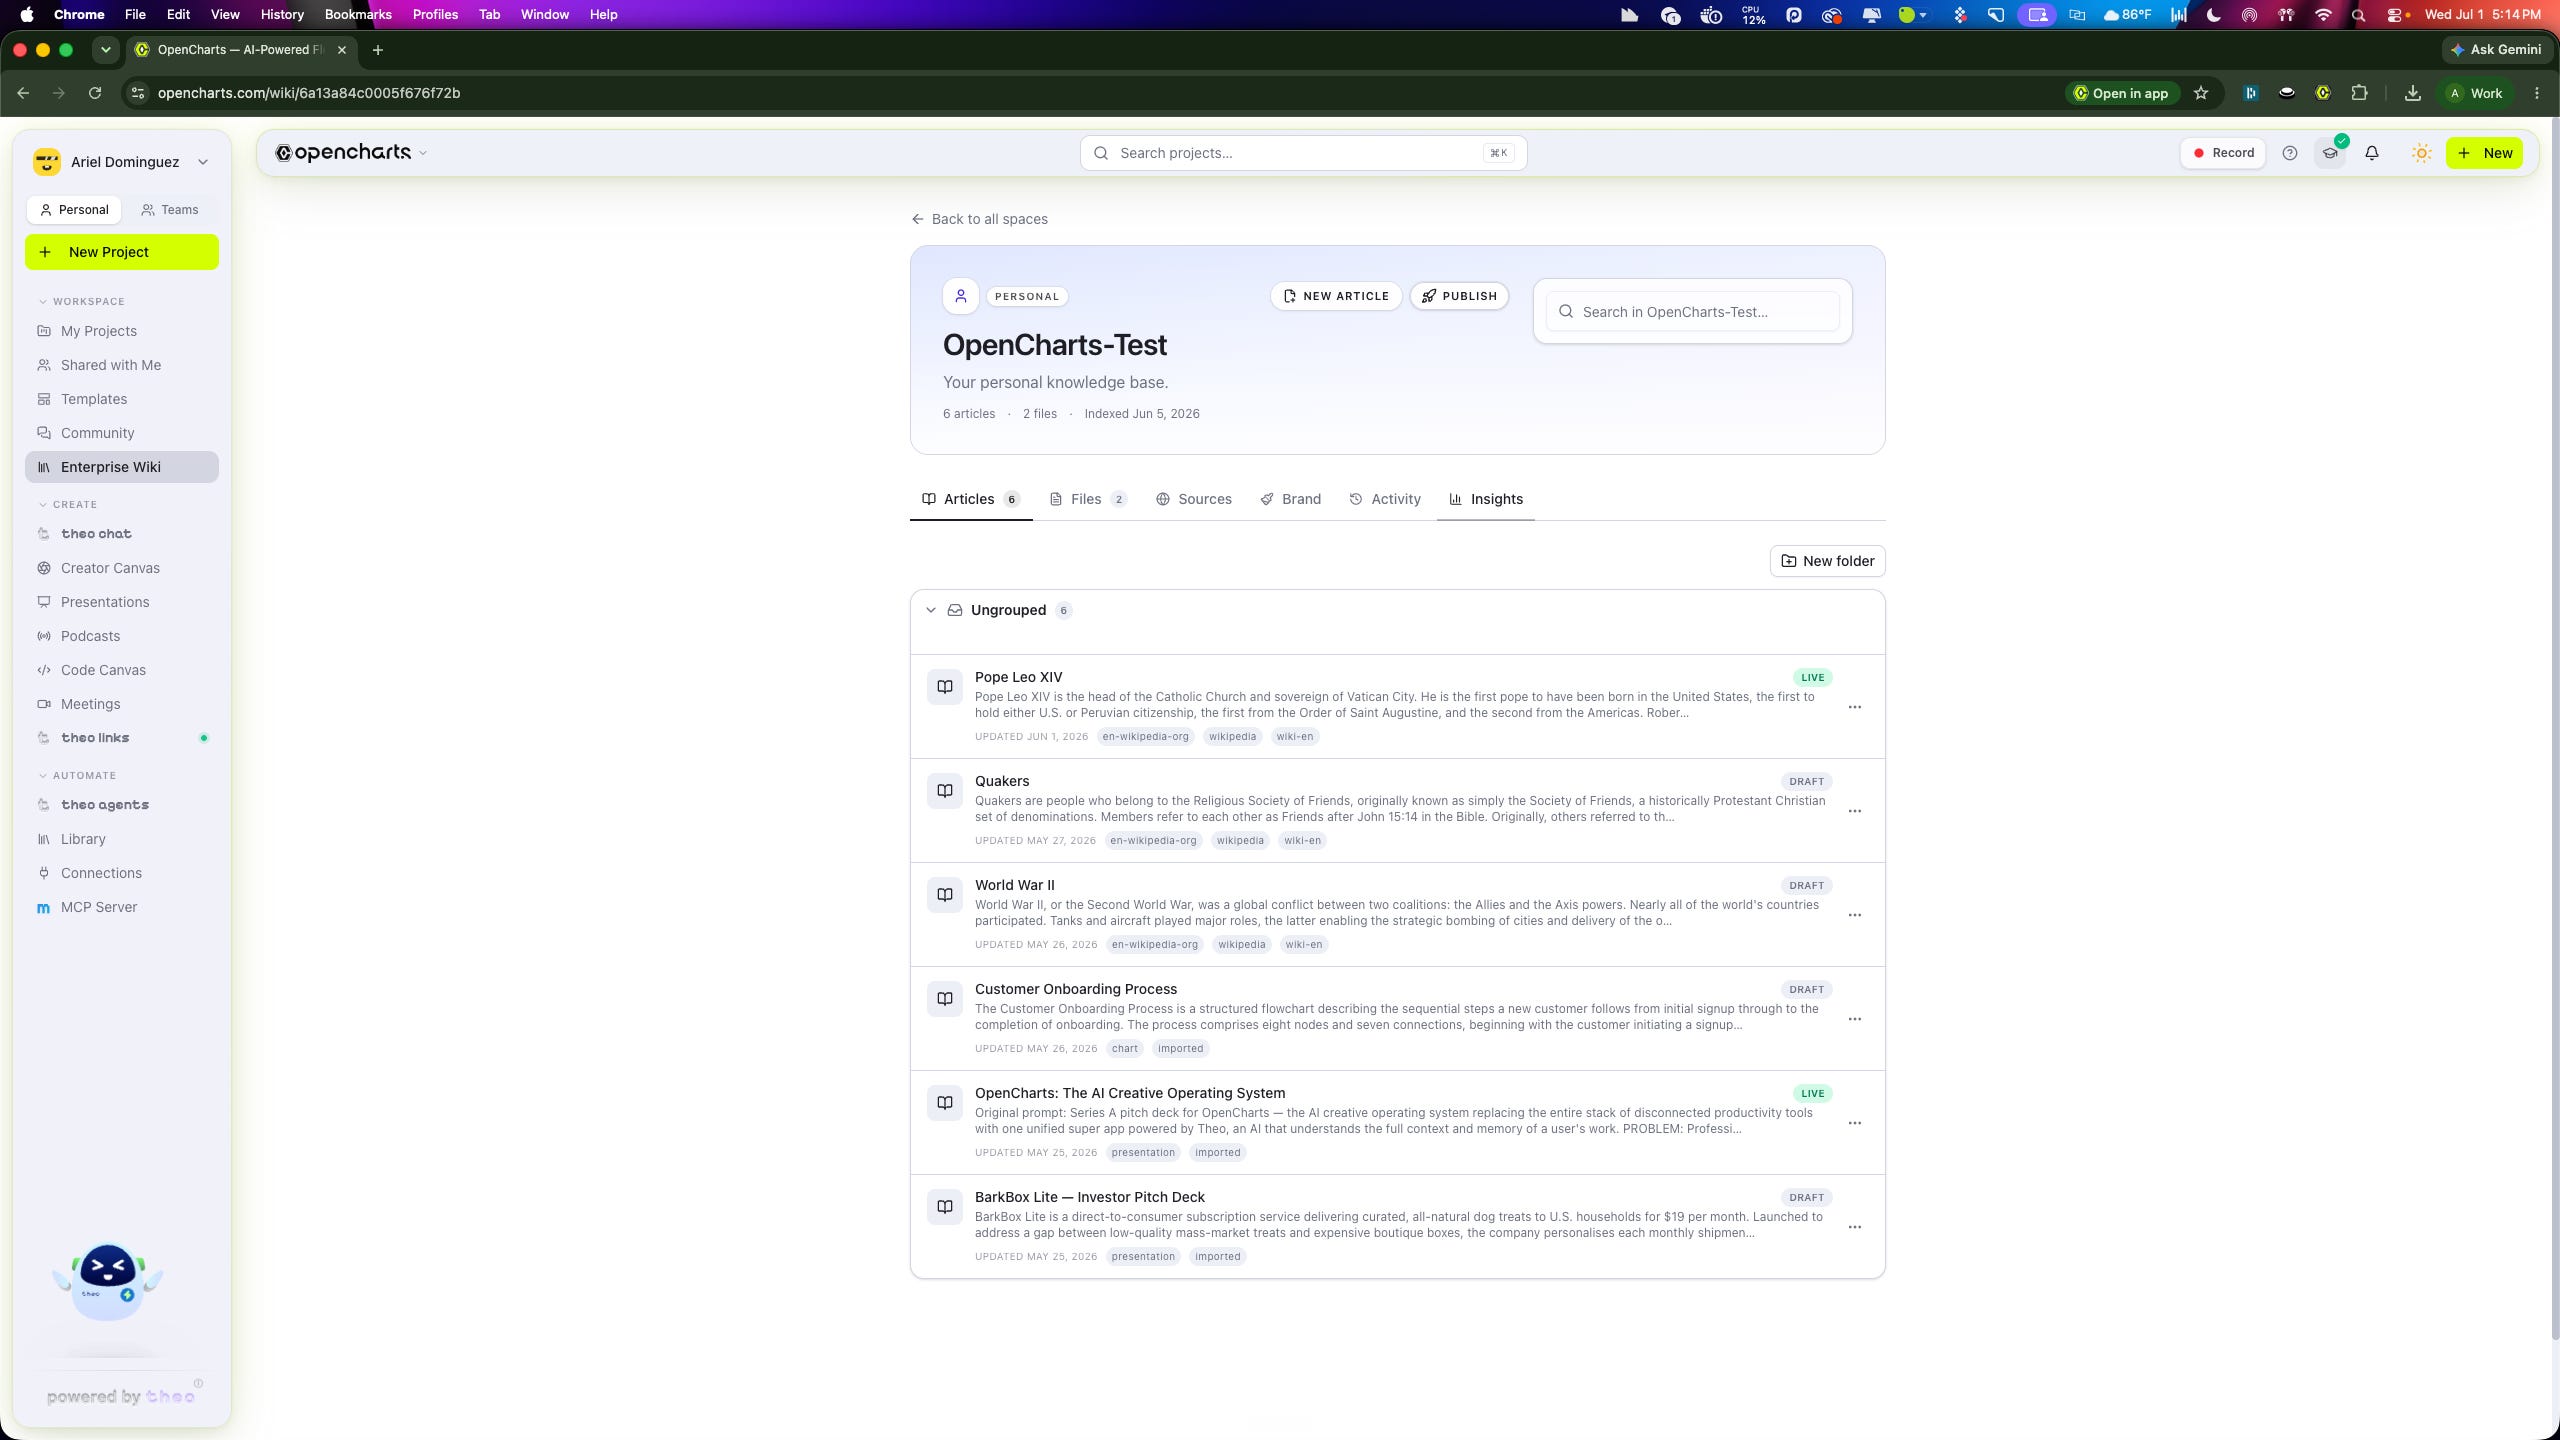
Task: Switch to the Teams workspace toggle
Action: [170, 210]
